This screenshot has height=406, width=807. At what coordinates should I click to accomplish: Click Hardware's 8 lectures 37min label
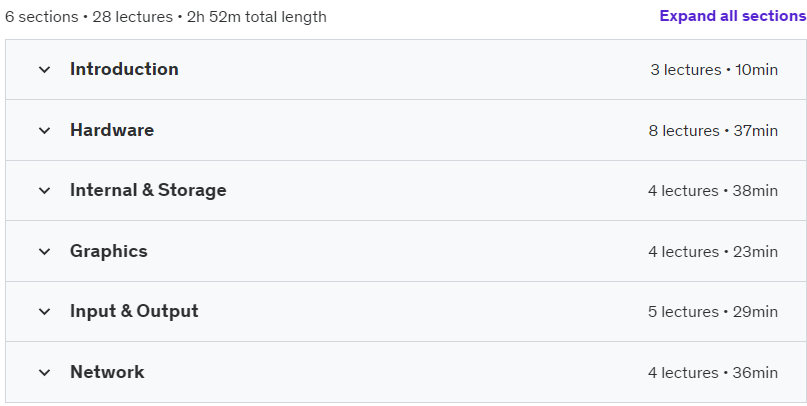(713, 130)
